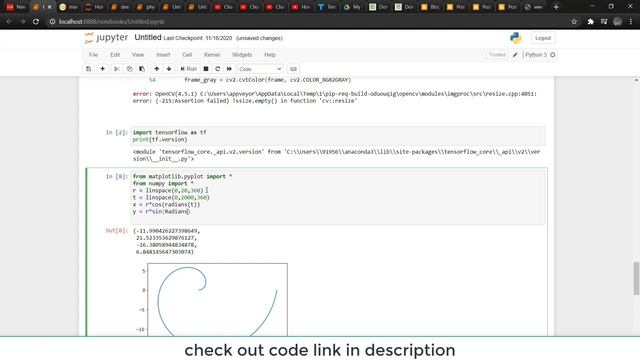Click the Trusted notebook indicator
Viewport: 640px width, 360px height.
pos(497,55)
